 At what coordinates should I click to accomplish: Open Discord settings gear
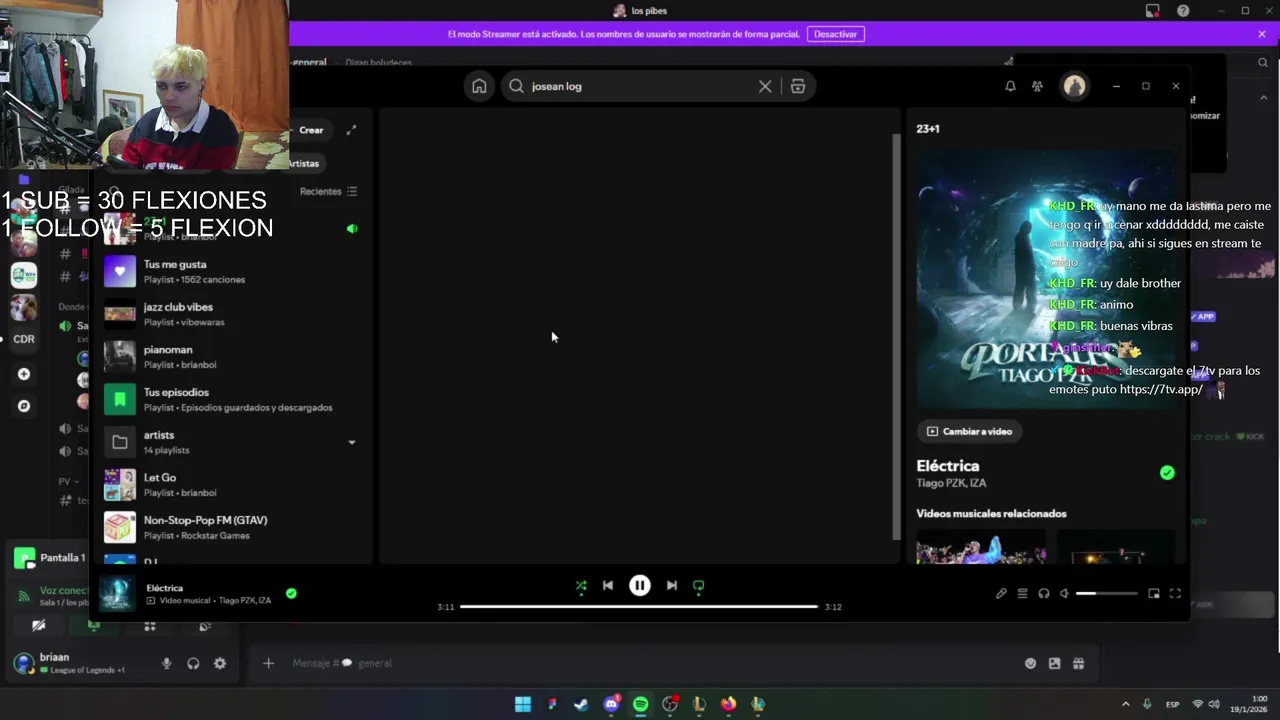point(220,663)
